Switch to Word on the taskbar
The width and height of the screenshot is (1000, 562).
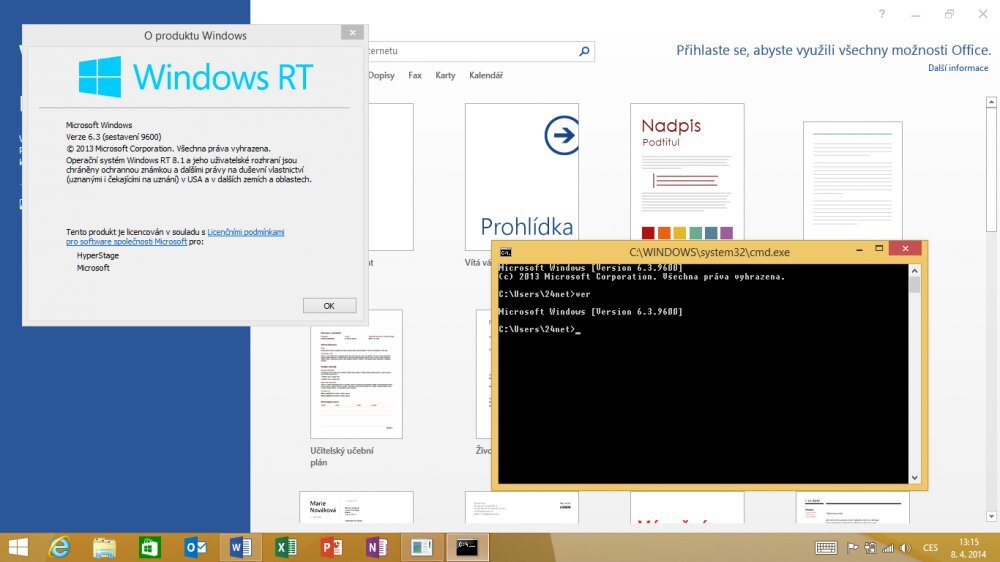pos(240,547)
